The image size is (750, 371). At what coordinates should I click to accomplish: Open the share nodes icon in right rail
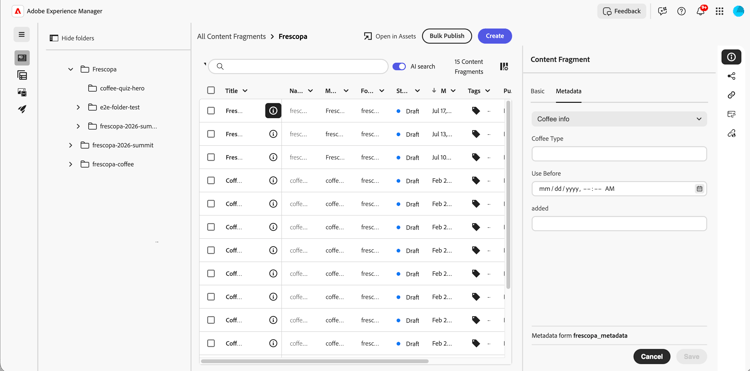click(x=731, y=76)
